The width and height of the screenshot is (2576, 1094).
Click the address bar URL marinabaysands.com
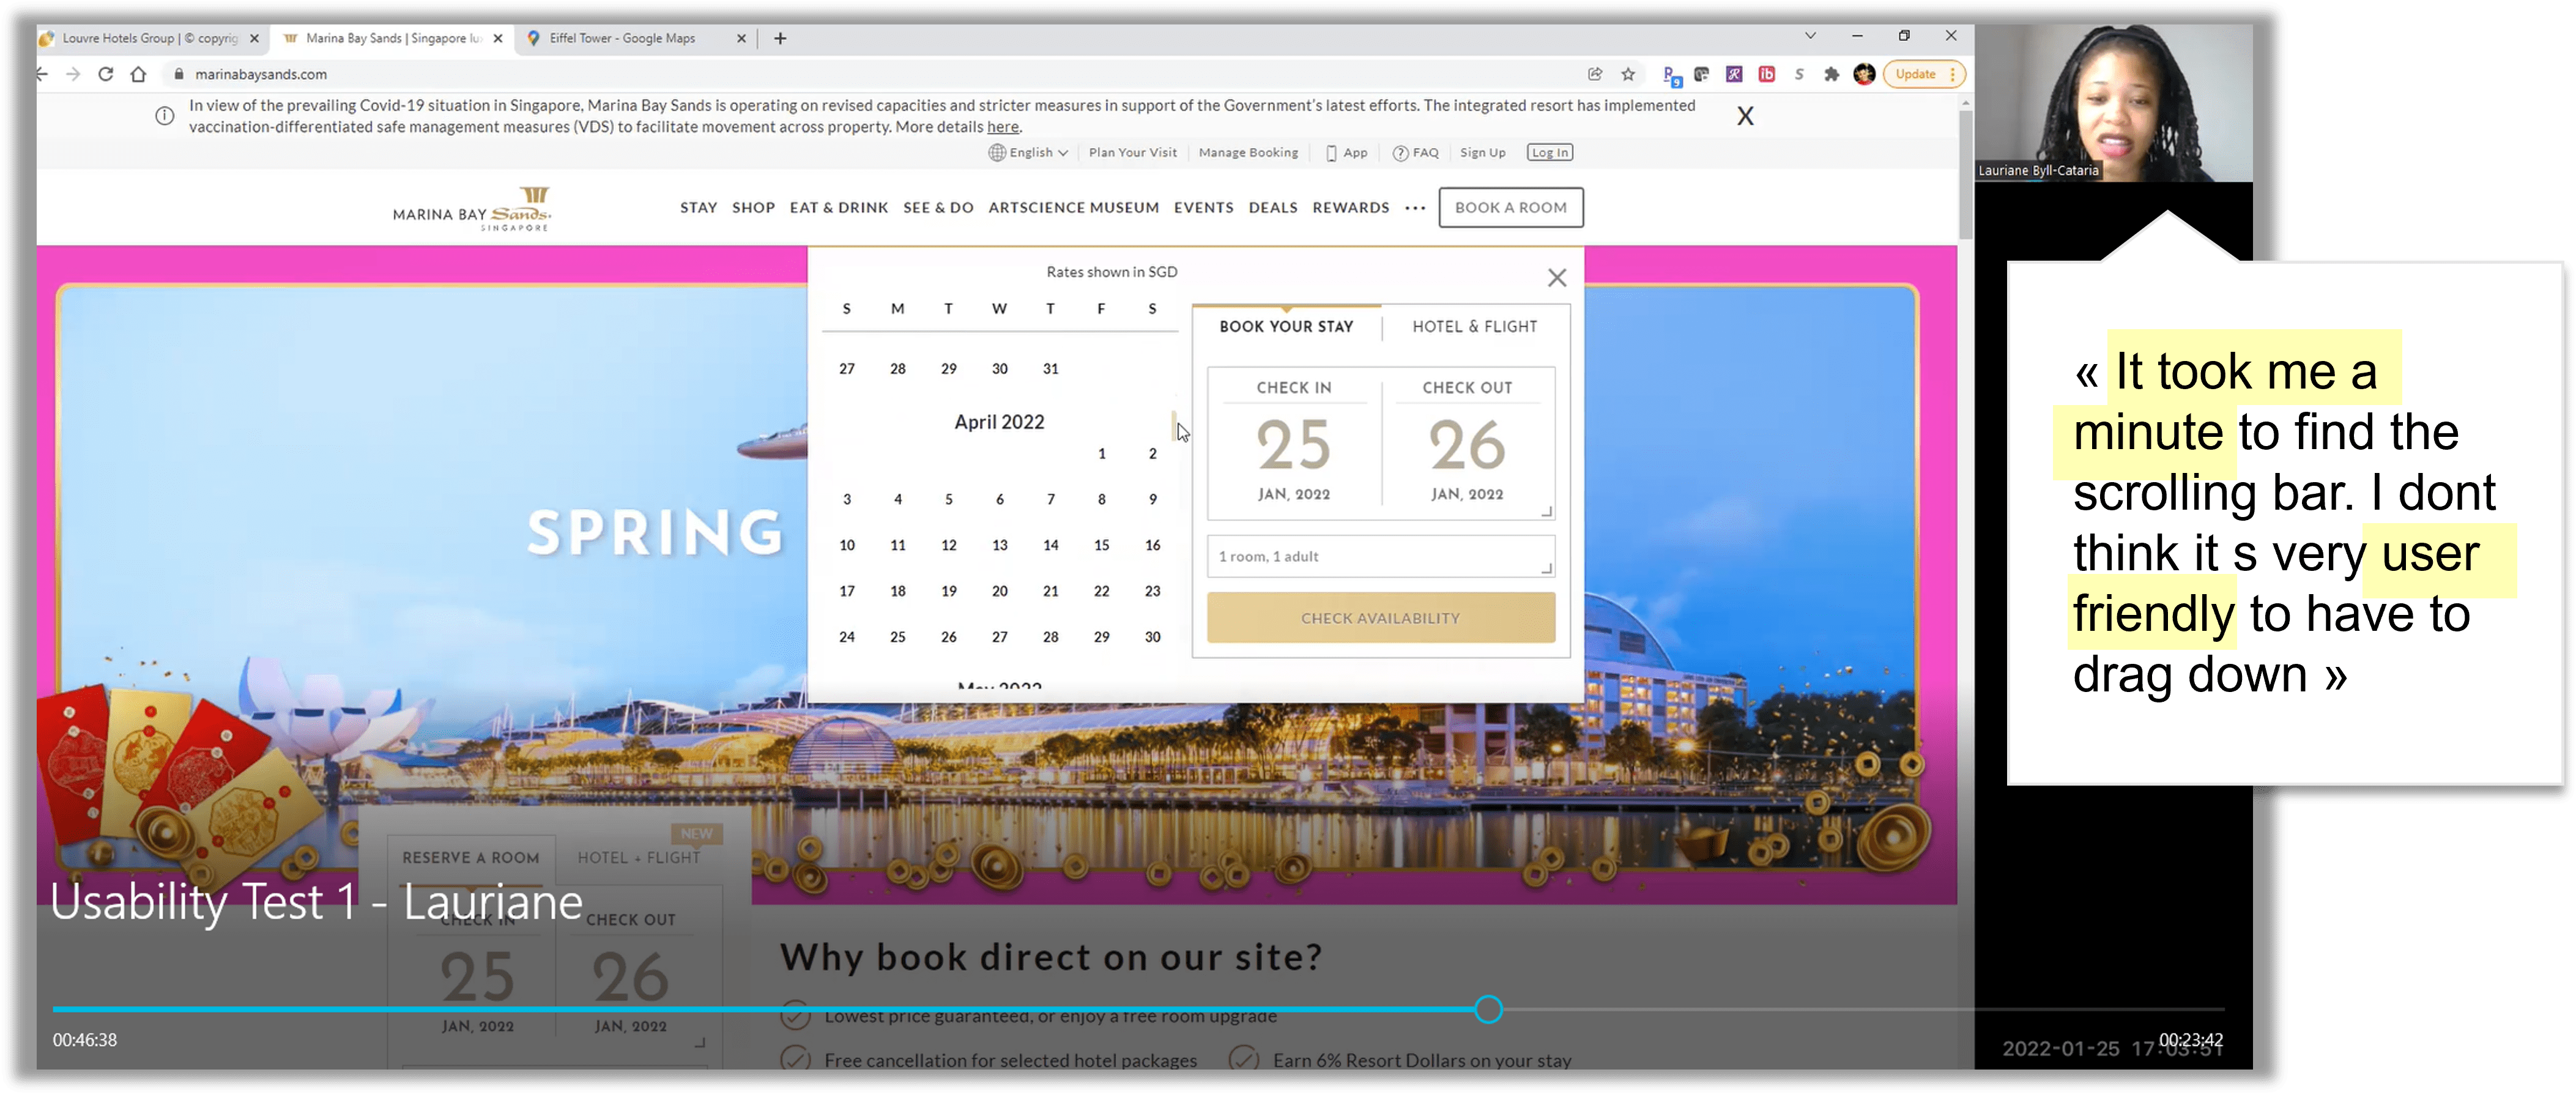pyautogui.click(x=260, y=74)
